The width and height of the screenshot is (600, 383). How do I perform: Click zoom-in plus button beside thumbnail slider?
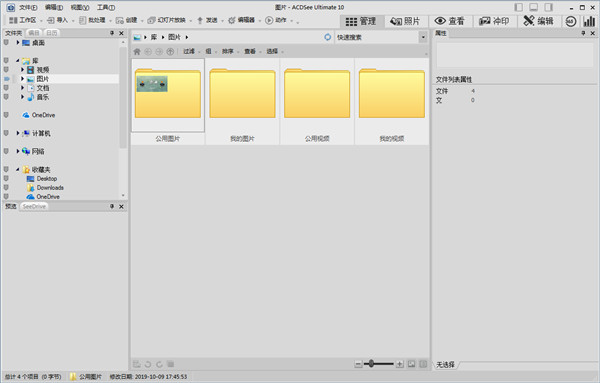[x=399, y=364]
